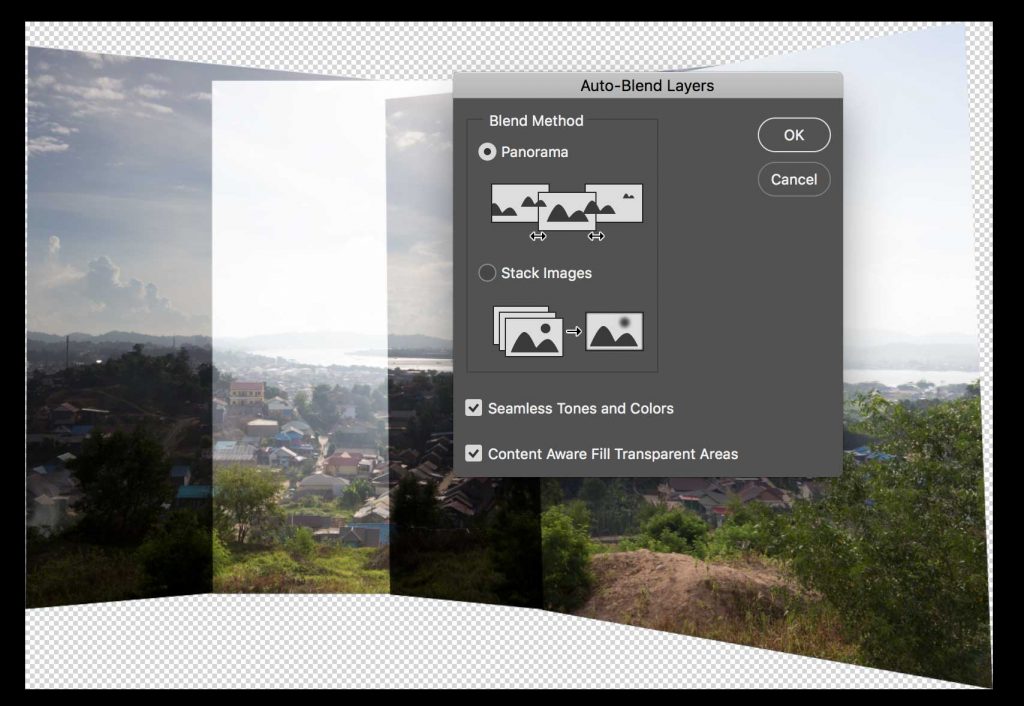Click the Auto-Blend Layers title bar
This screenshot has height=706, width=1024.
[x=647, y=86]
